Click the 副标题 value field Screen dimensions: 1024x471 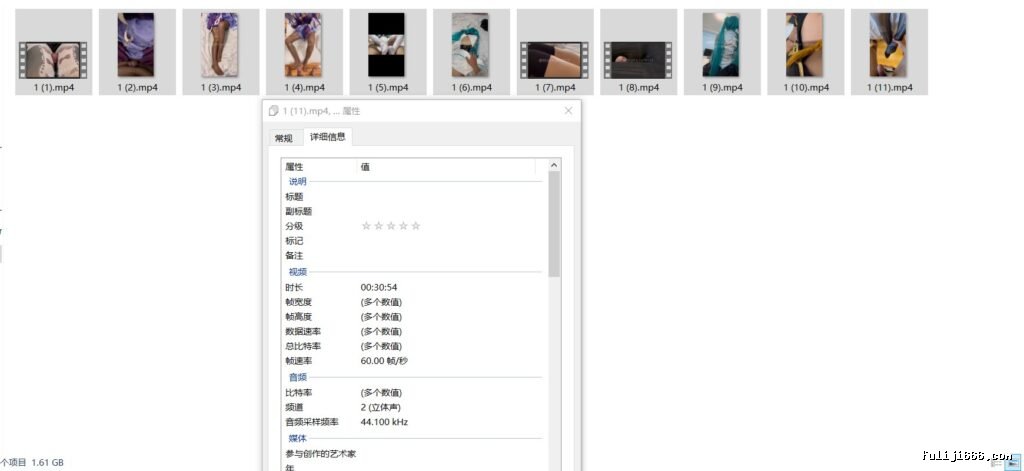449,212
